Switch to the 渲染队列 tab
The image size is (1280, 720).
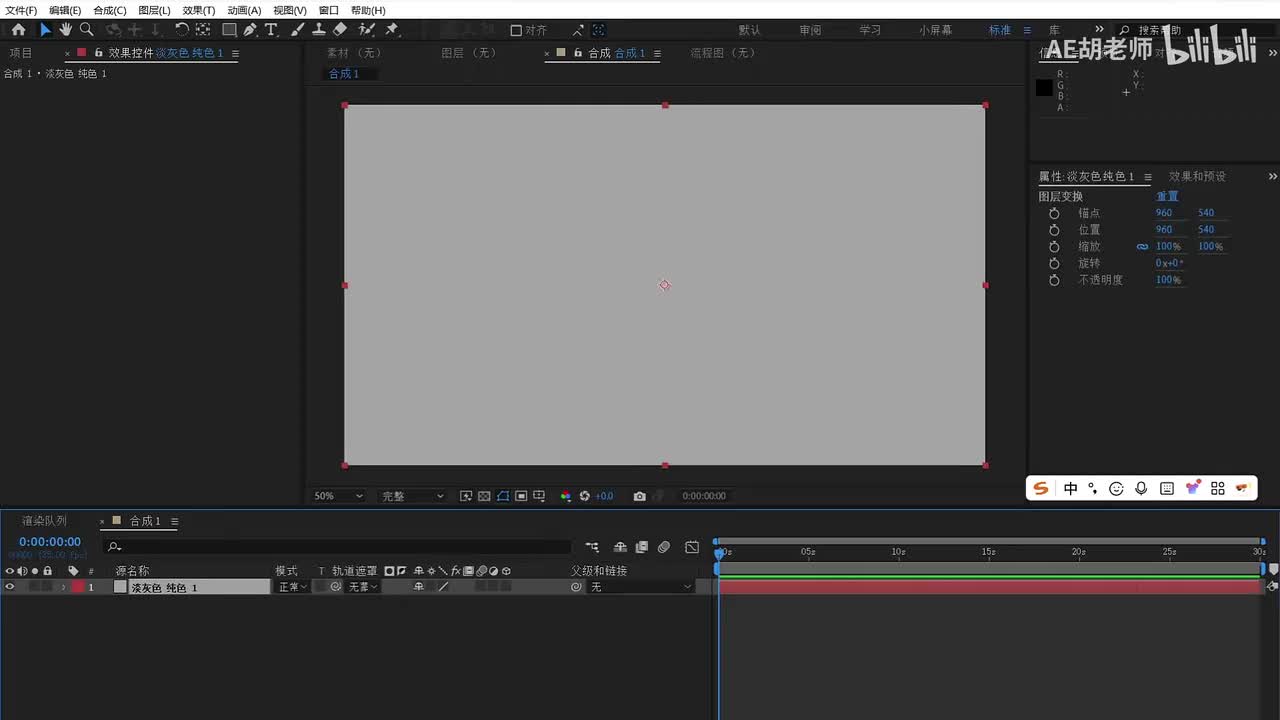point(44,521)
